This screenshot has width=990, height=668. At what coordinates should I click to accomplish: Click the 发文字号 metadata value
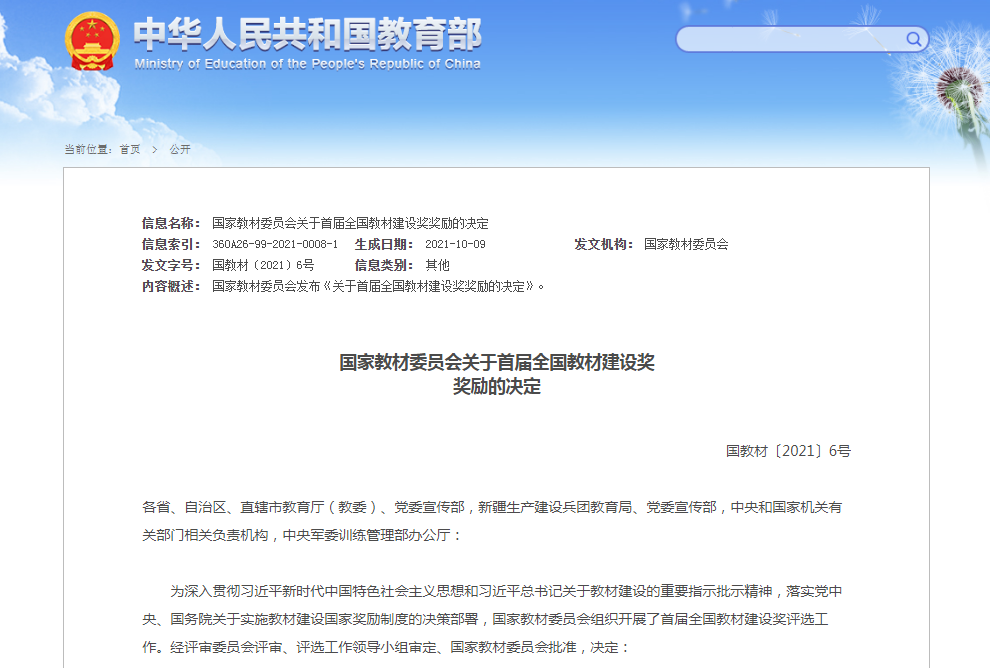(263, 265)
